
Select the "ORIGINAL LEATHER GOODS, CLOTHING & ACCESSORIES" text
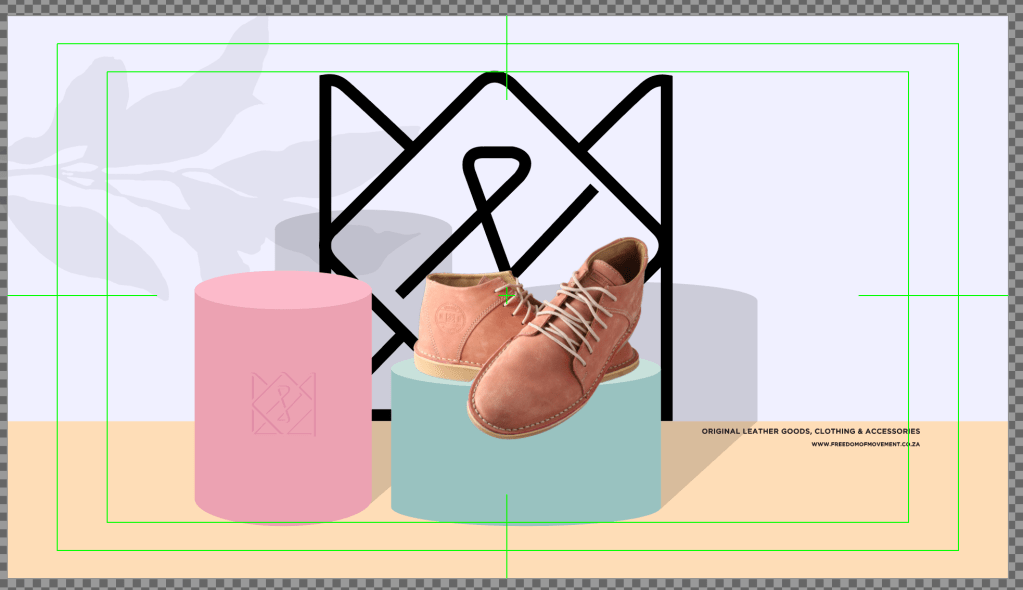(x=810, y=432)
